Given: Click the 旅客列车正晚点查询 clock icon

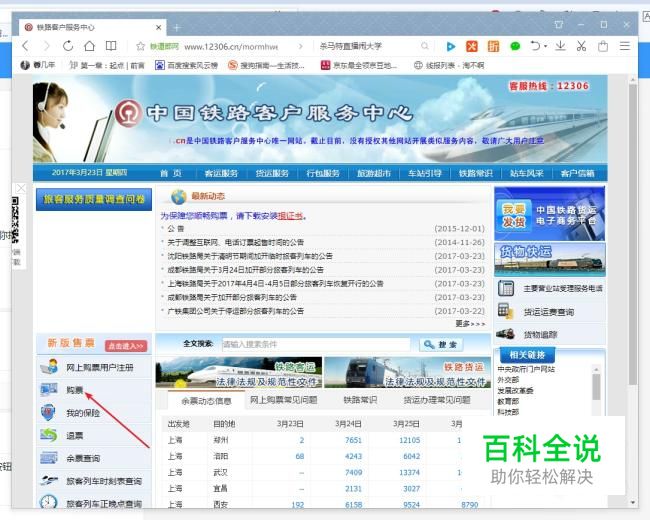Looking at the screenshot, I should 49,502.
